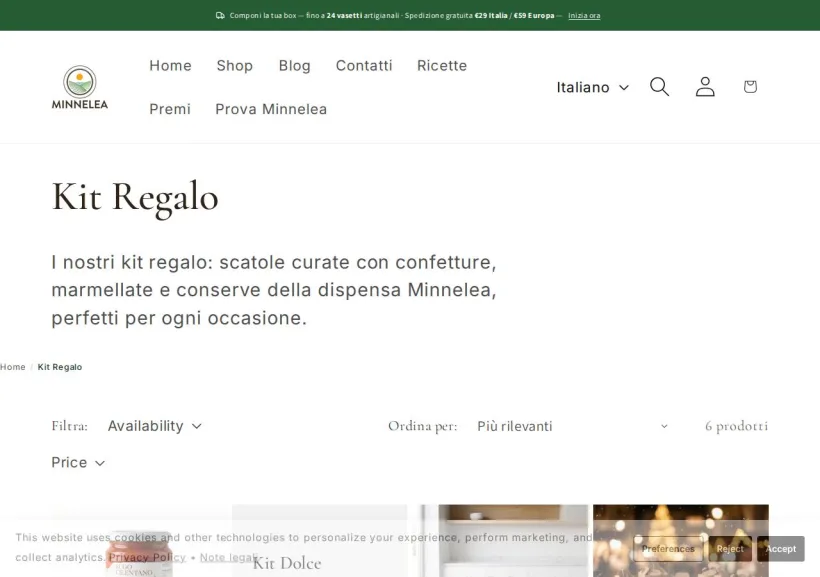Open cookie Preferences
This screenshot has width=820, height=577.
pos(668,549)
